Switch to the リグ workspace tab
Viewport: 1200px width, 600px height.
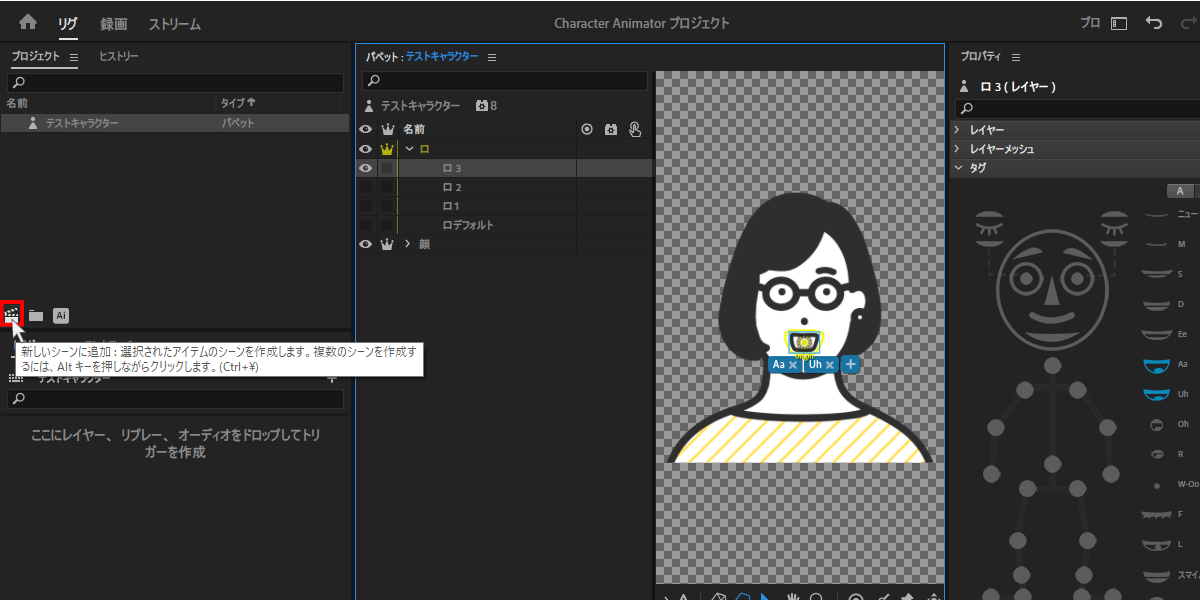(68, 23)
